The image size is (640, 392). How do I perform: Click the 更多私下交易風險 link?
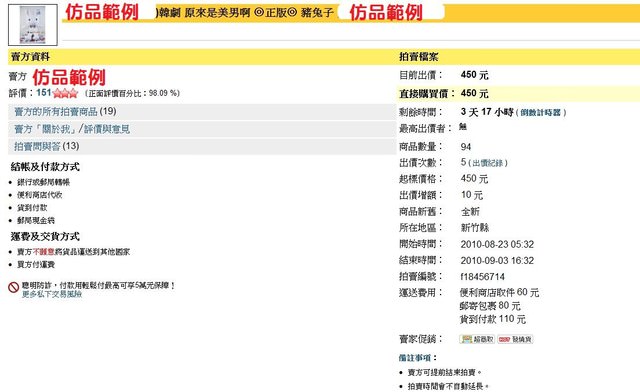click(52, 294)
